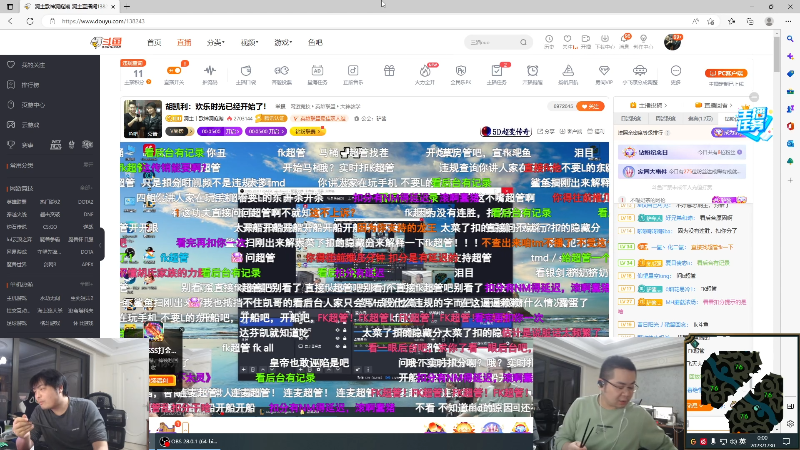Click the orange follow button with heart
The image size is (800, 450).
(x=590, y=106)
